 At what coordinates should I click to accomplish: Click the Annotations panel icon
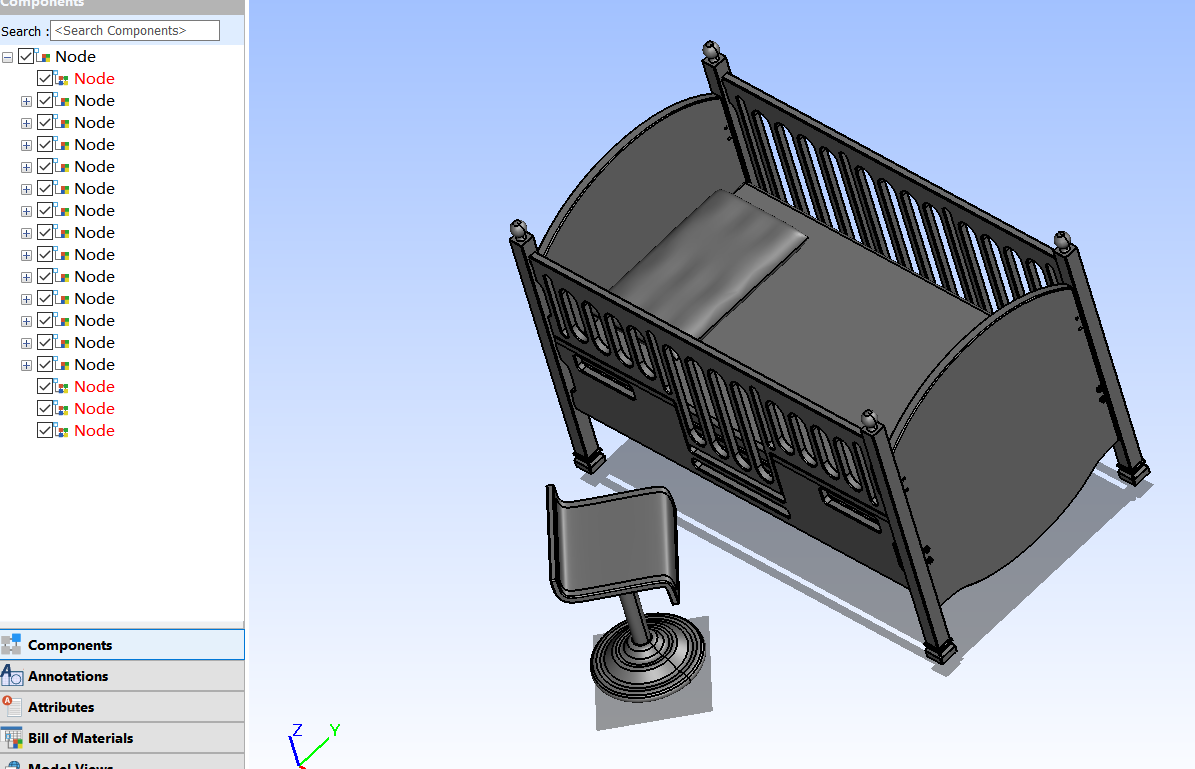pos(12,676)
